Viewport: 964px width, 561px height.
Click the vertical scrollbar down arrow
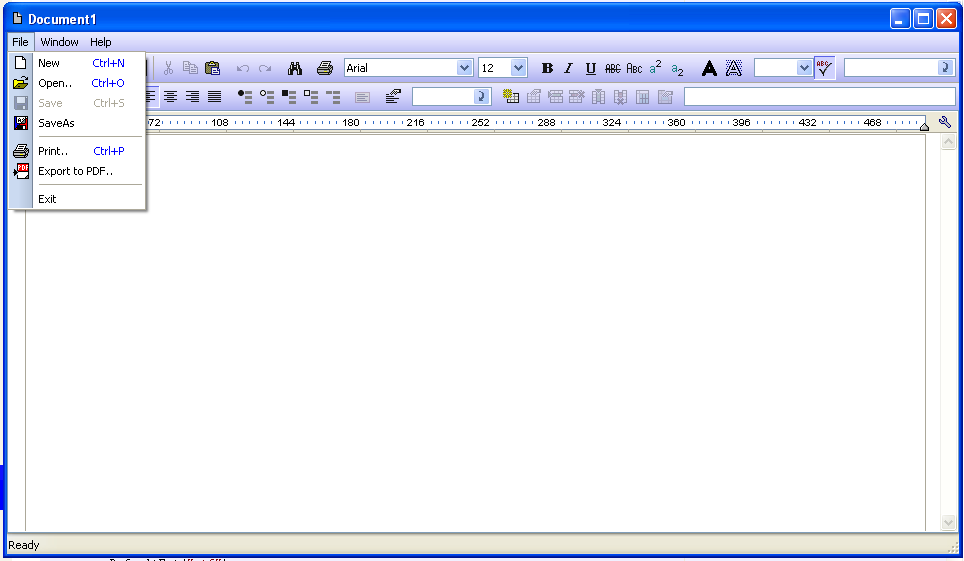(948, 522)
